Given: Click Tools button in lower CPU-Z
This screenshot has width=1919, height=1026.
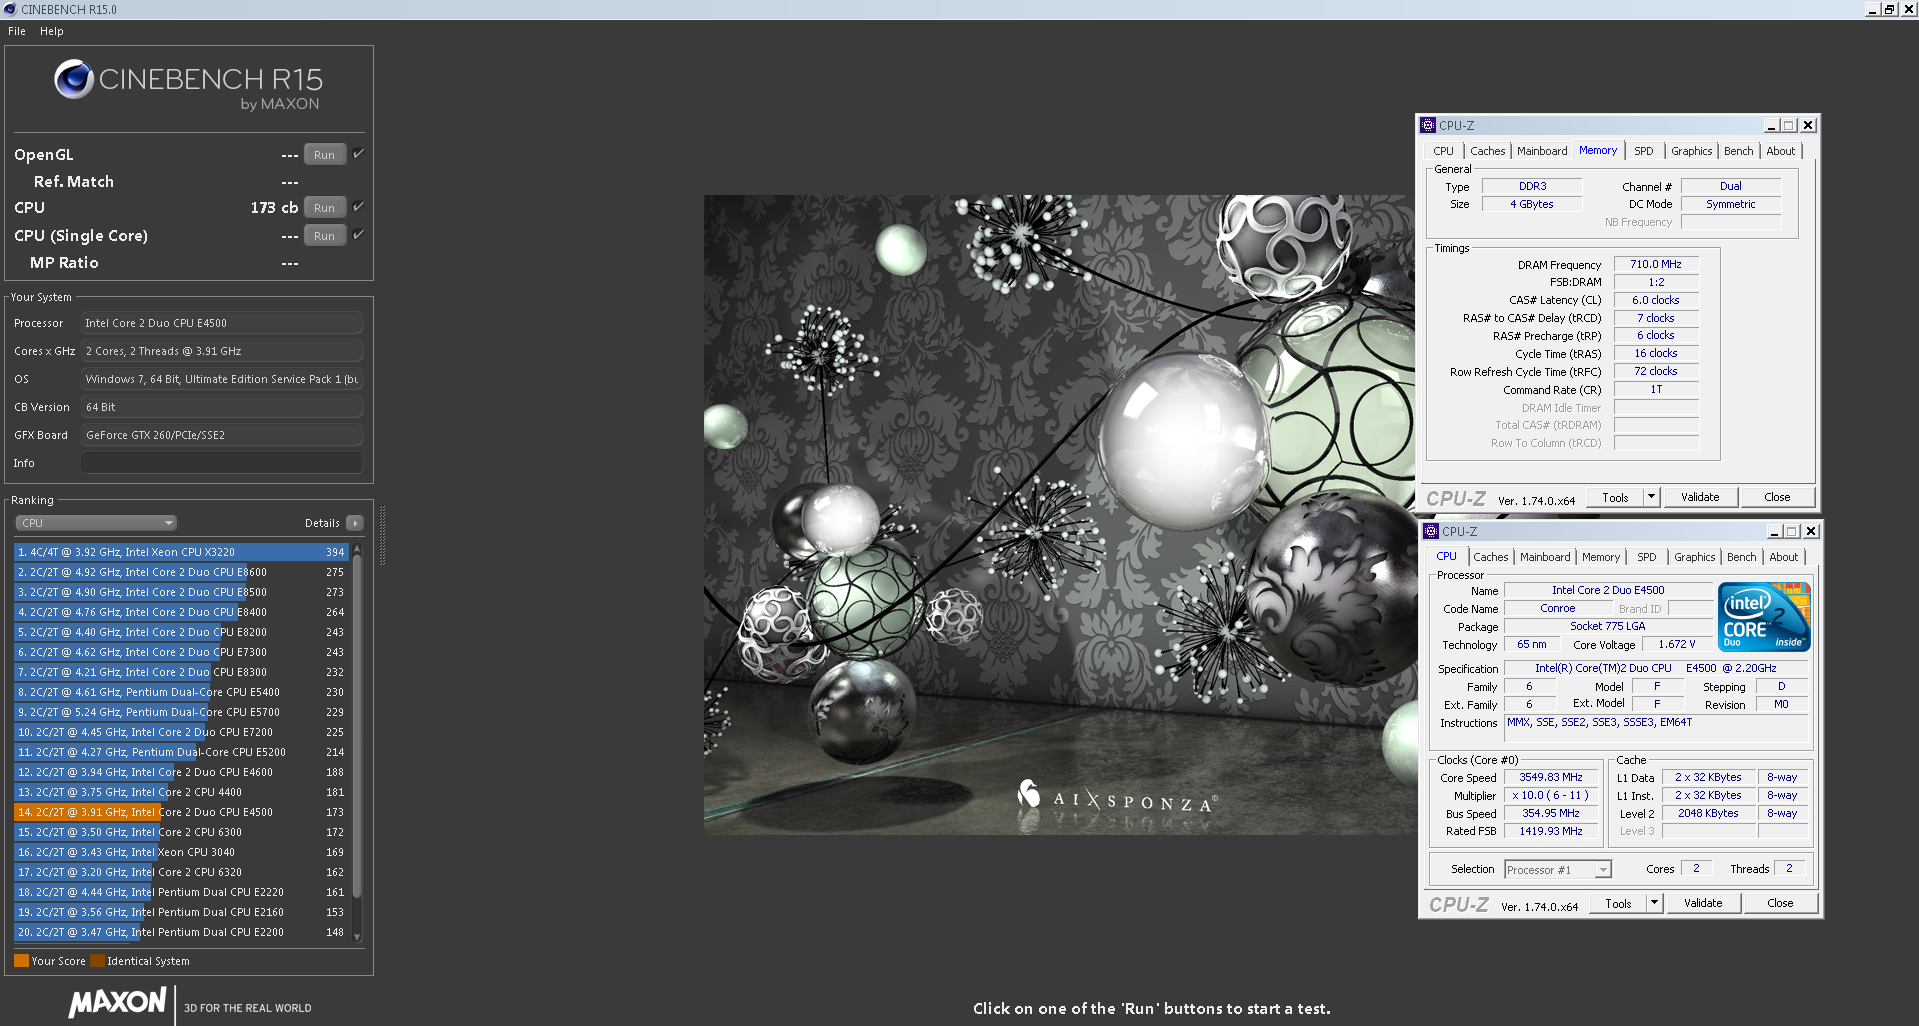Looking at the screenshot, I should click(x=1618, y=903).
